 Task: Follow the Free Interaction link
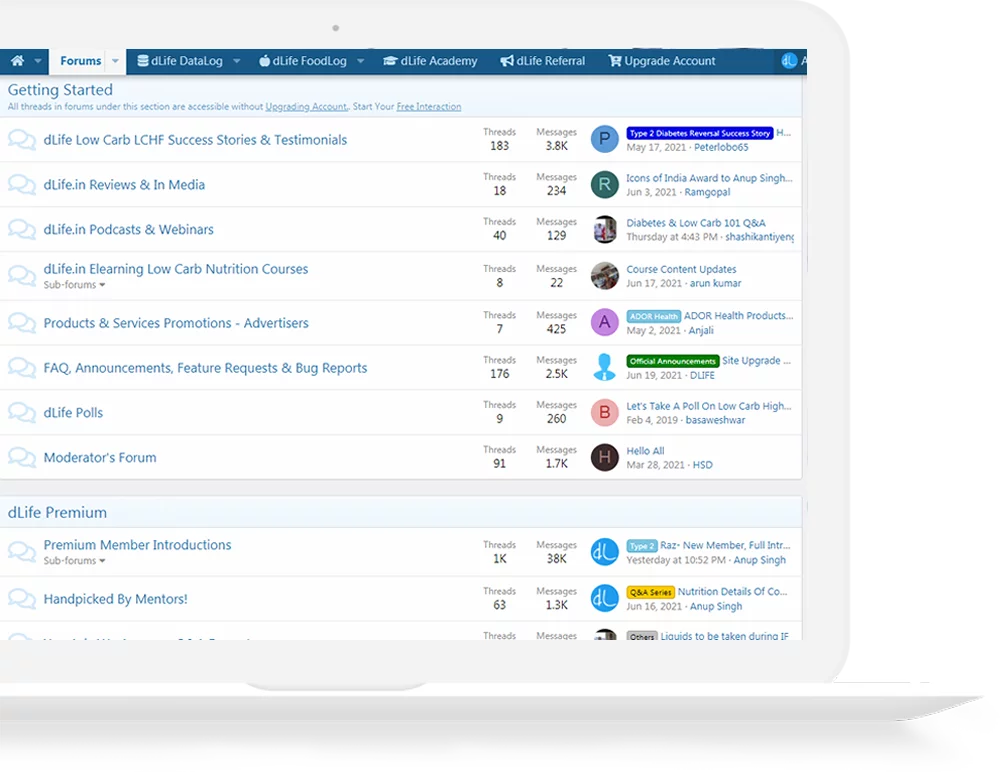click(429, 107)
